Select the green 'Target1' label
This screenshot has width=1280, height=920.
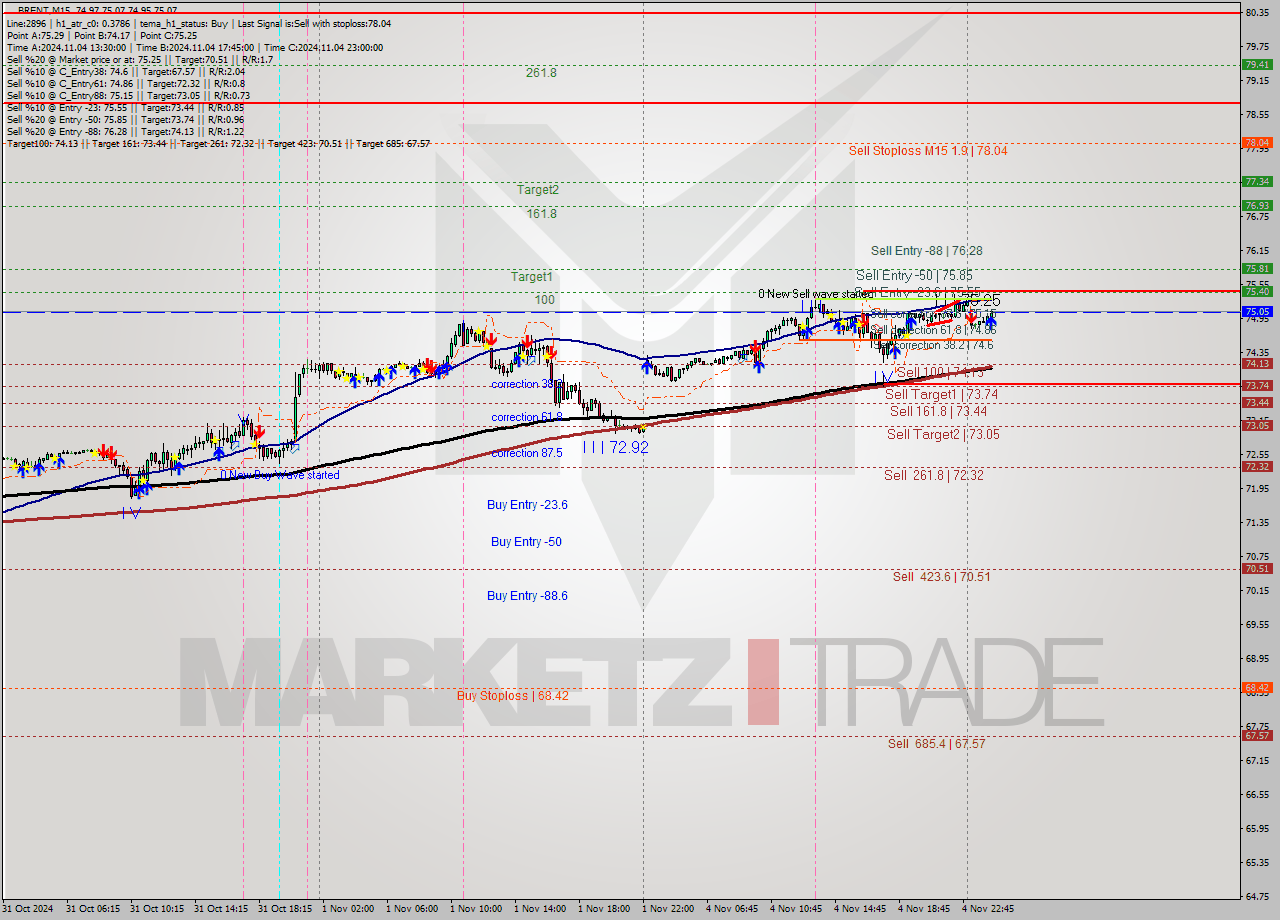(532, 276)
